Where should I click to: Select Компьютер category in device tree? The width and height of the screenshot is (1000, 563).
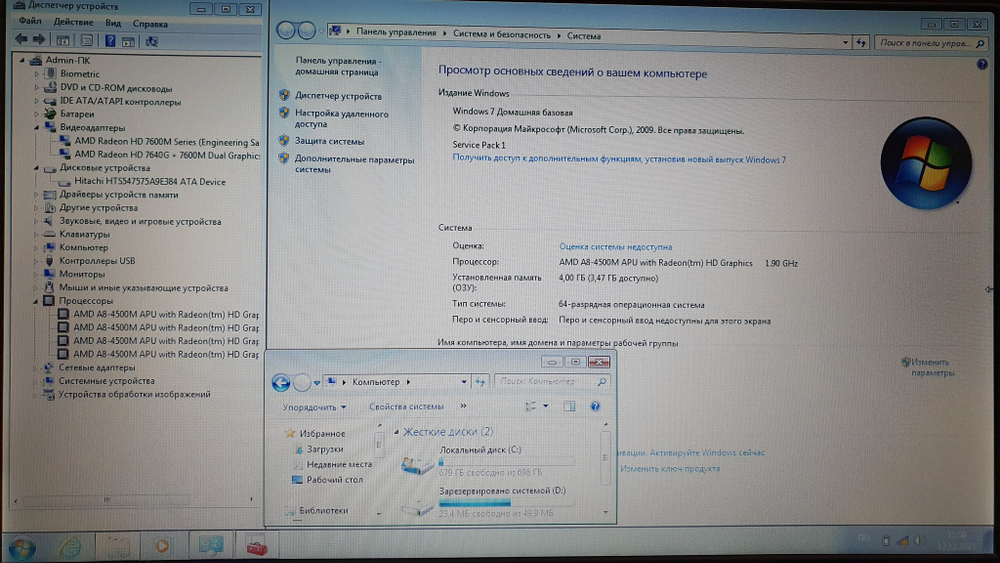pyautogui.click(x=84, y=247)
